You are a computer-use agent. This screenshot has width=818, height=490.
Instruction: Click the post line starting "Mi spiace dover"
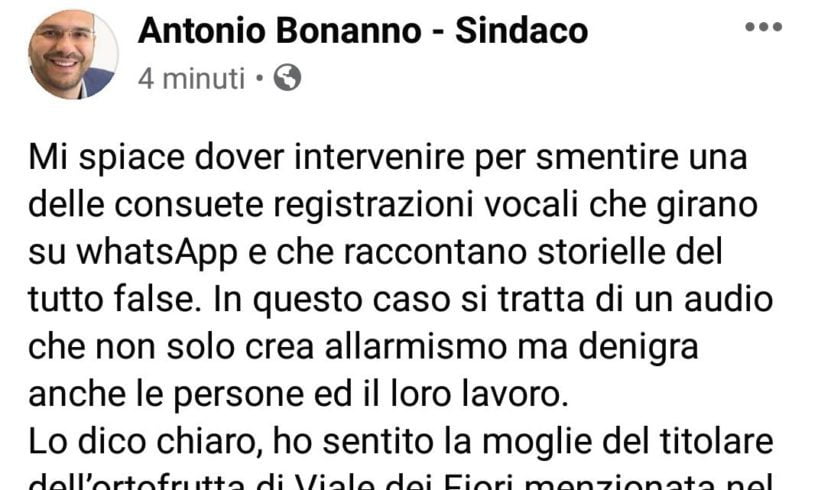coord(388,158)
